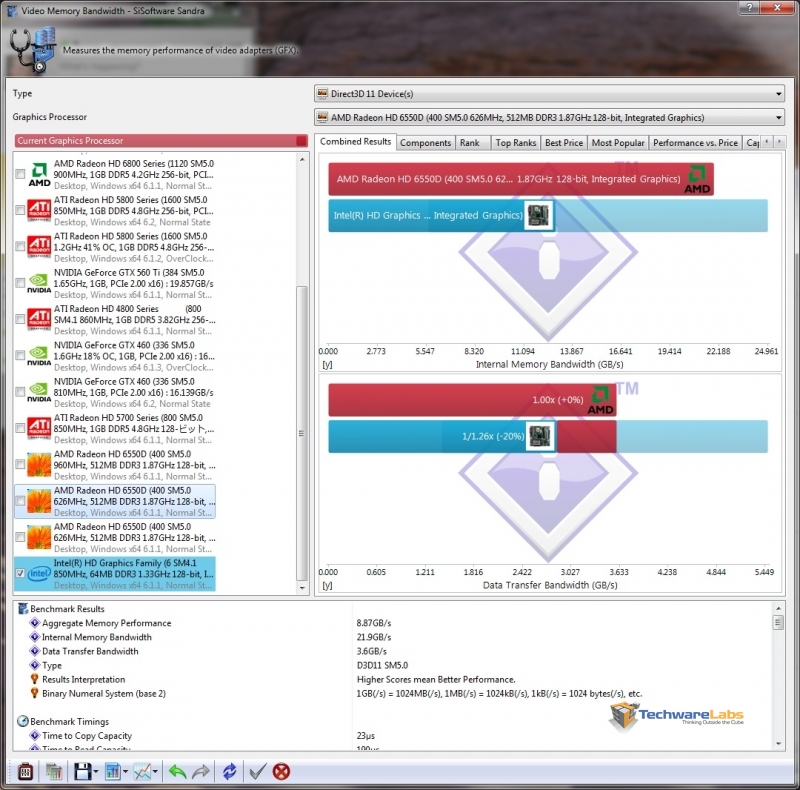The width and height of the screenshot is (800, 790).
Task: Click the grey forward arrow icon
Action: click(x=199, y=771)
